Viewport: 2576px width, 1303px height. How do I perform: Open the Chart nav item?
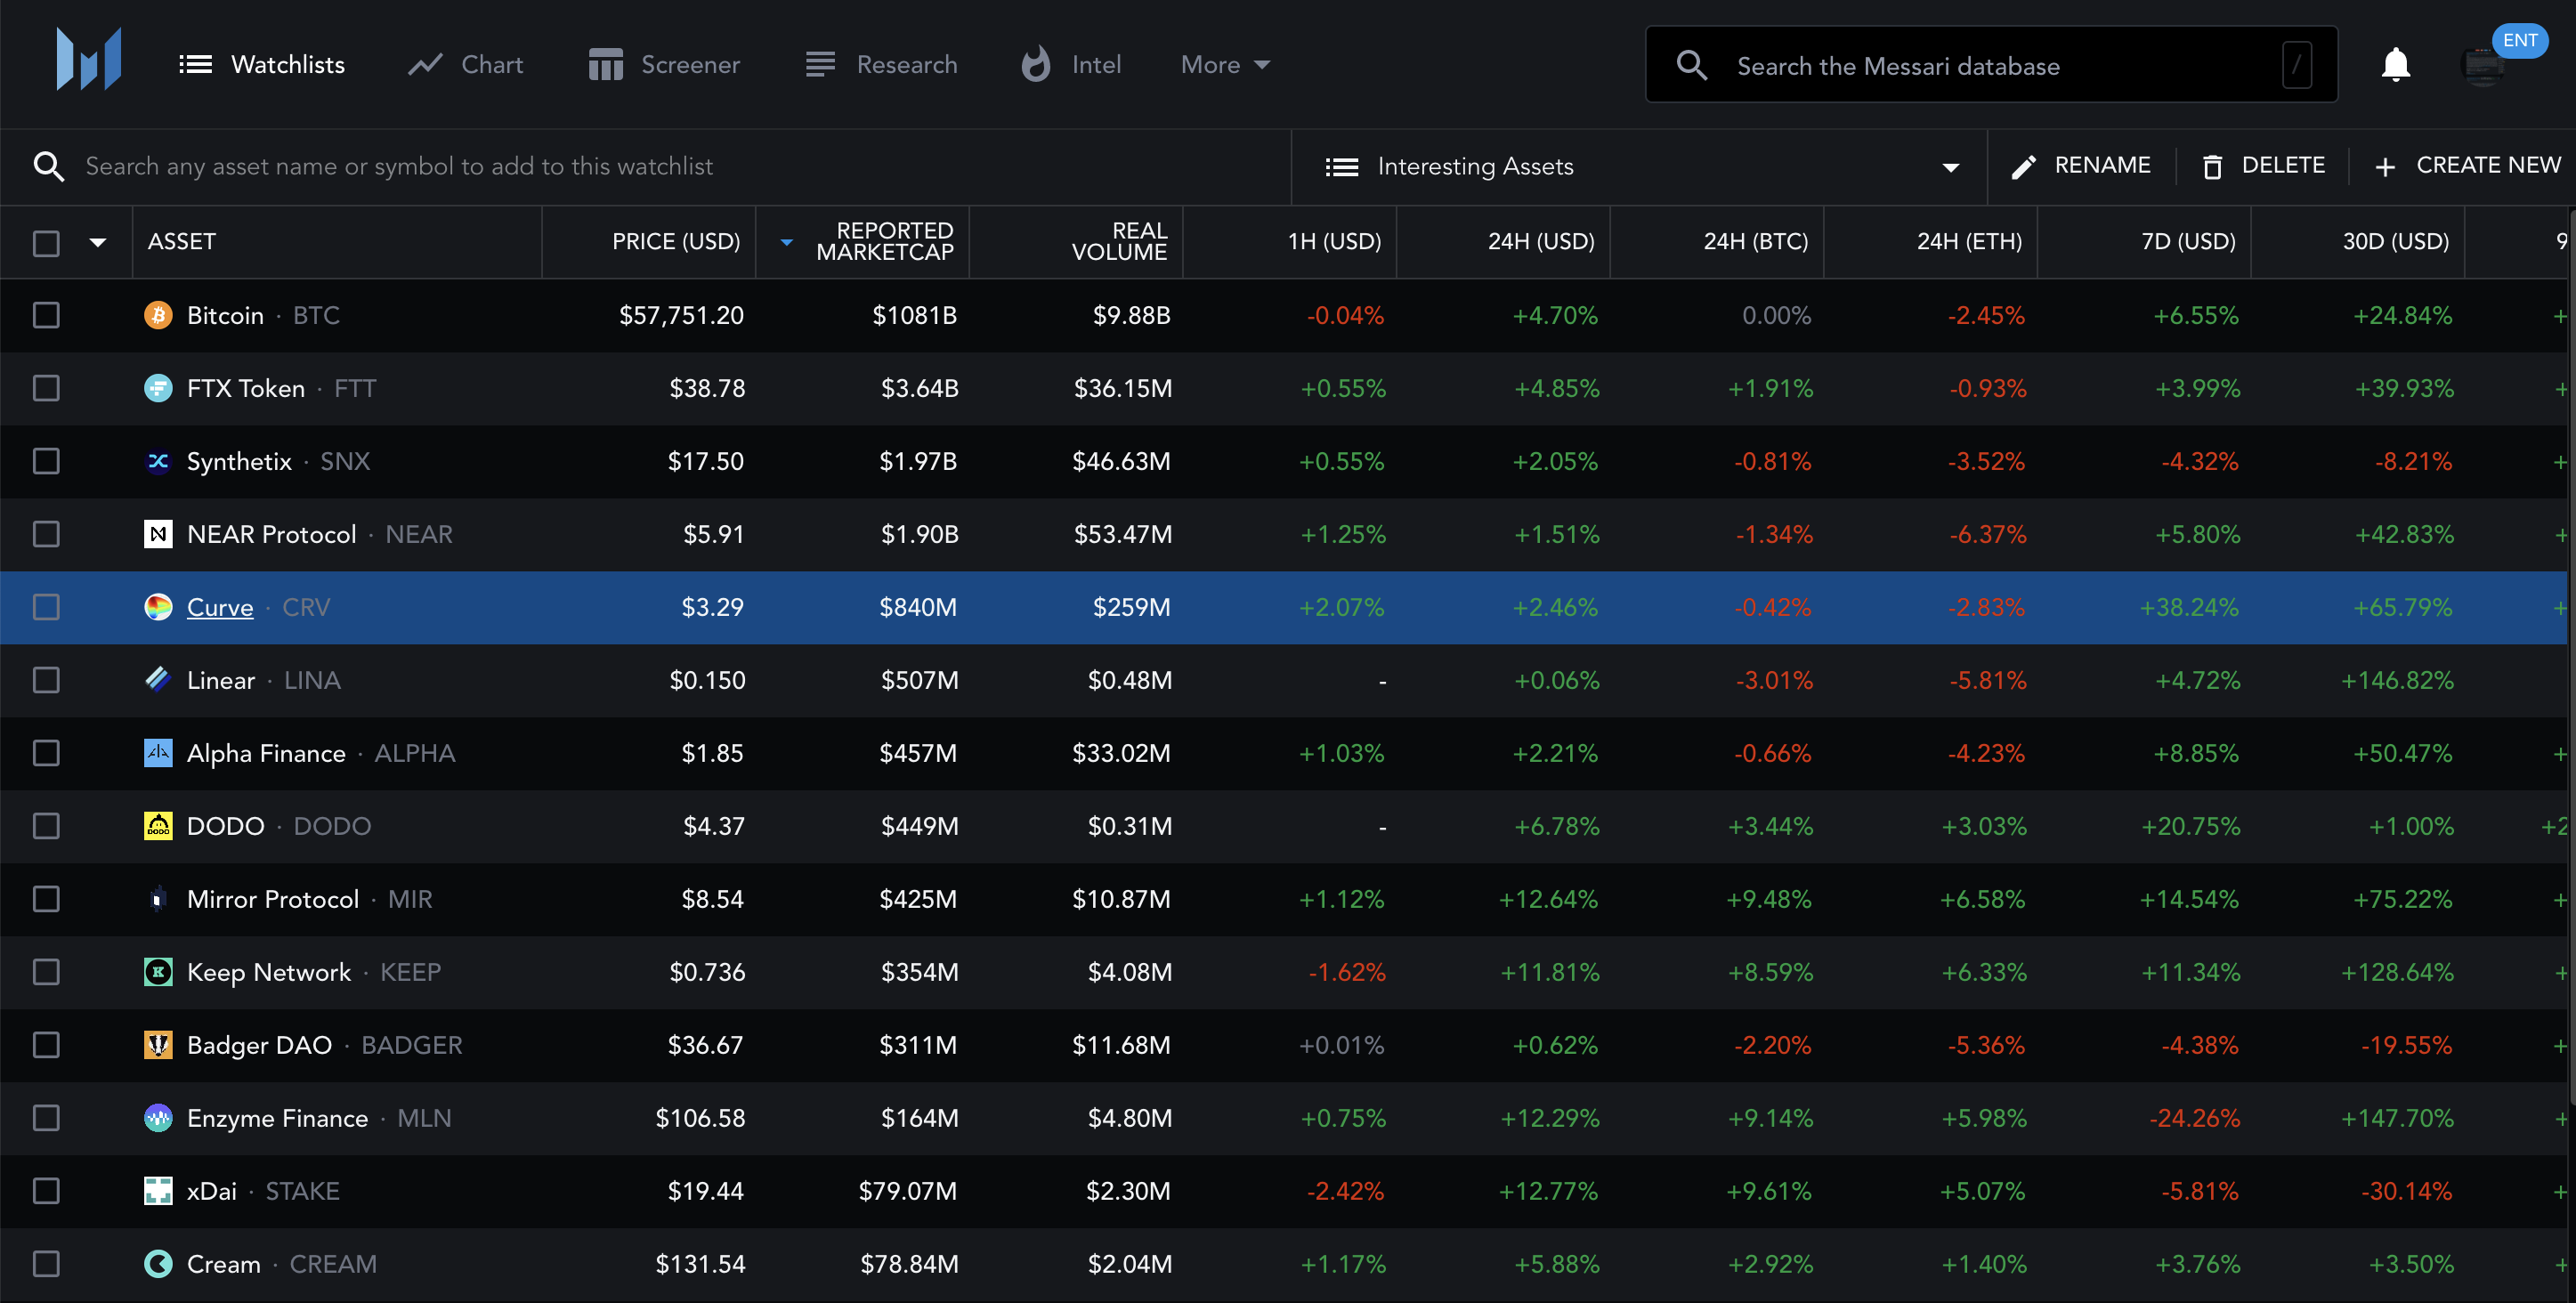pos(466,65)
